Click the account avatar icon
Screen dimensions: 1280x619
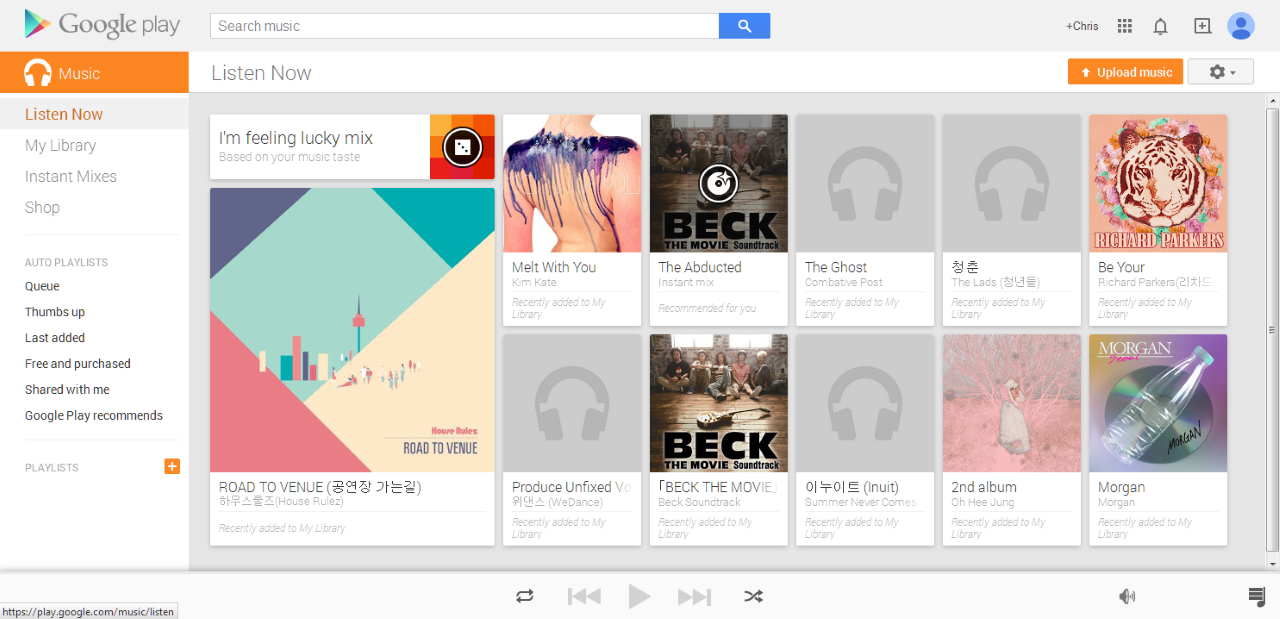[1240, 25]
